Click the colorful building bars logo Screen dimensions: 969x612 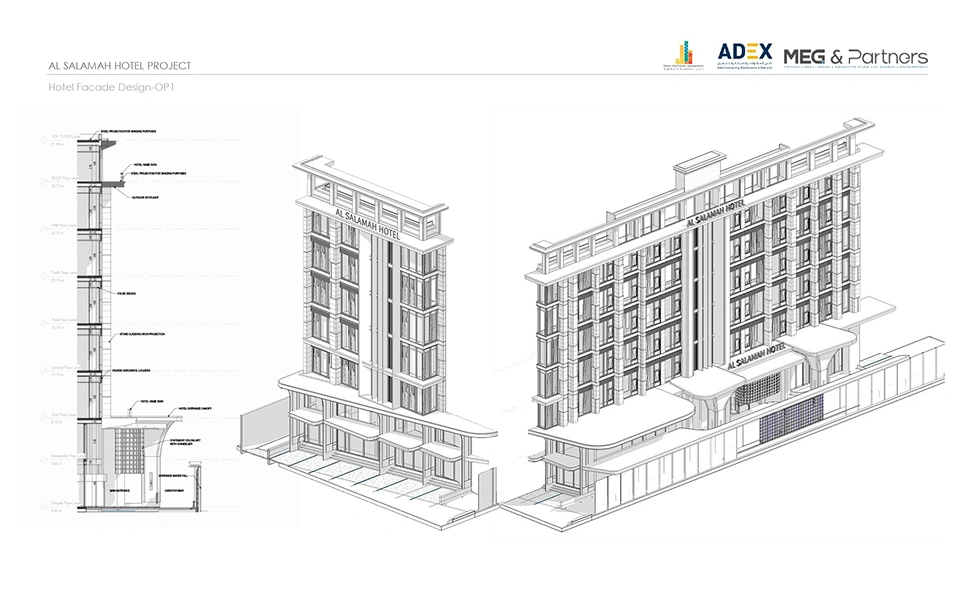[682, 55]
